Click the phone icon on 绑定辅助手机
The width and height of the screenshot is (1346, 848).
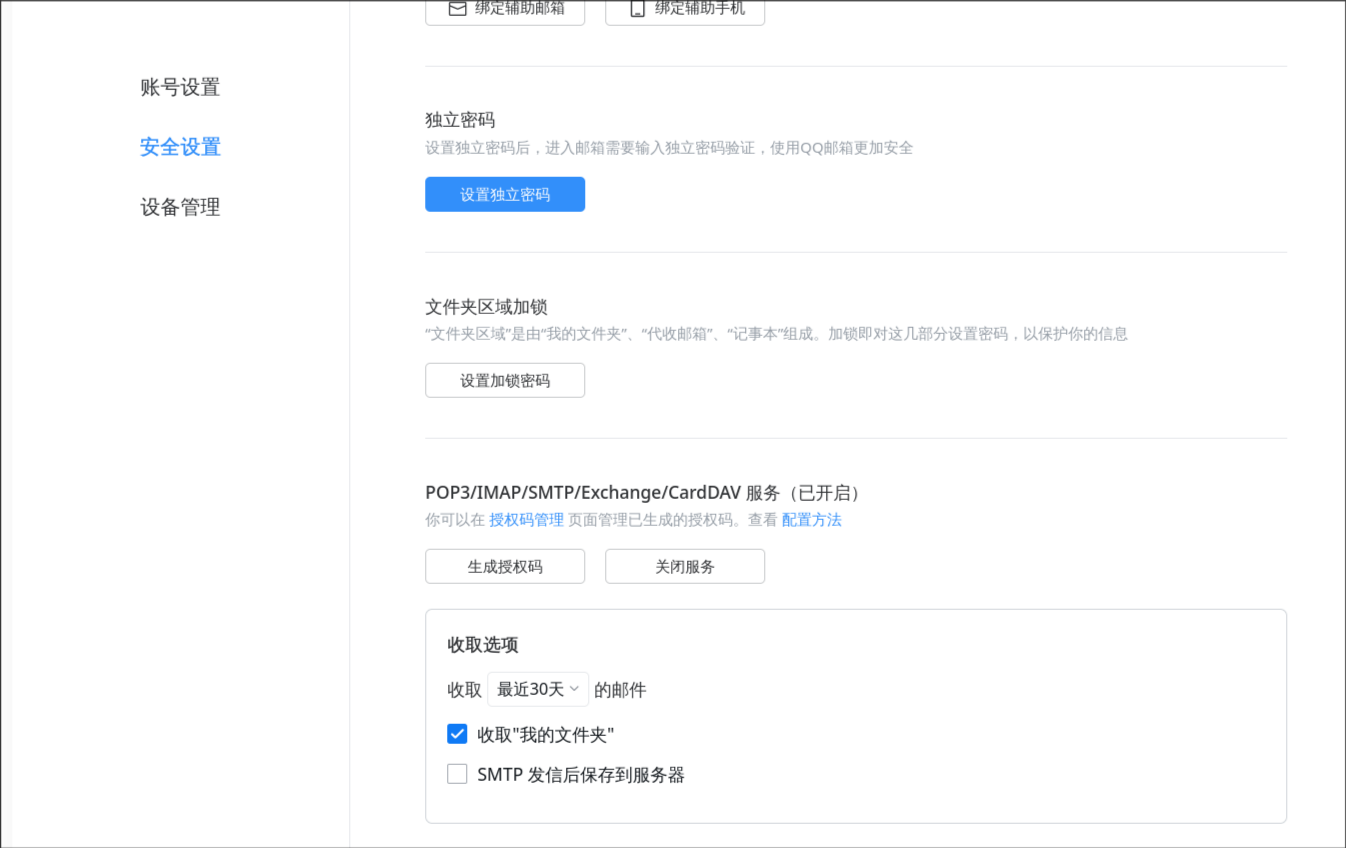point(637,8)
